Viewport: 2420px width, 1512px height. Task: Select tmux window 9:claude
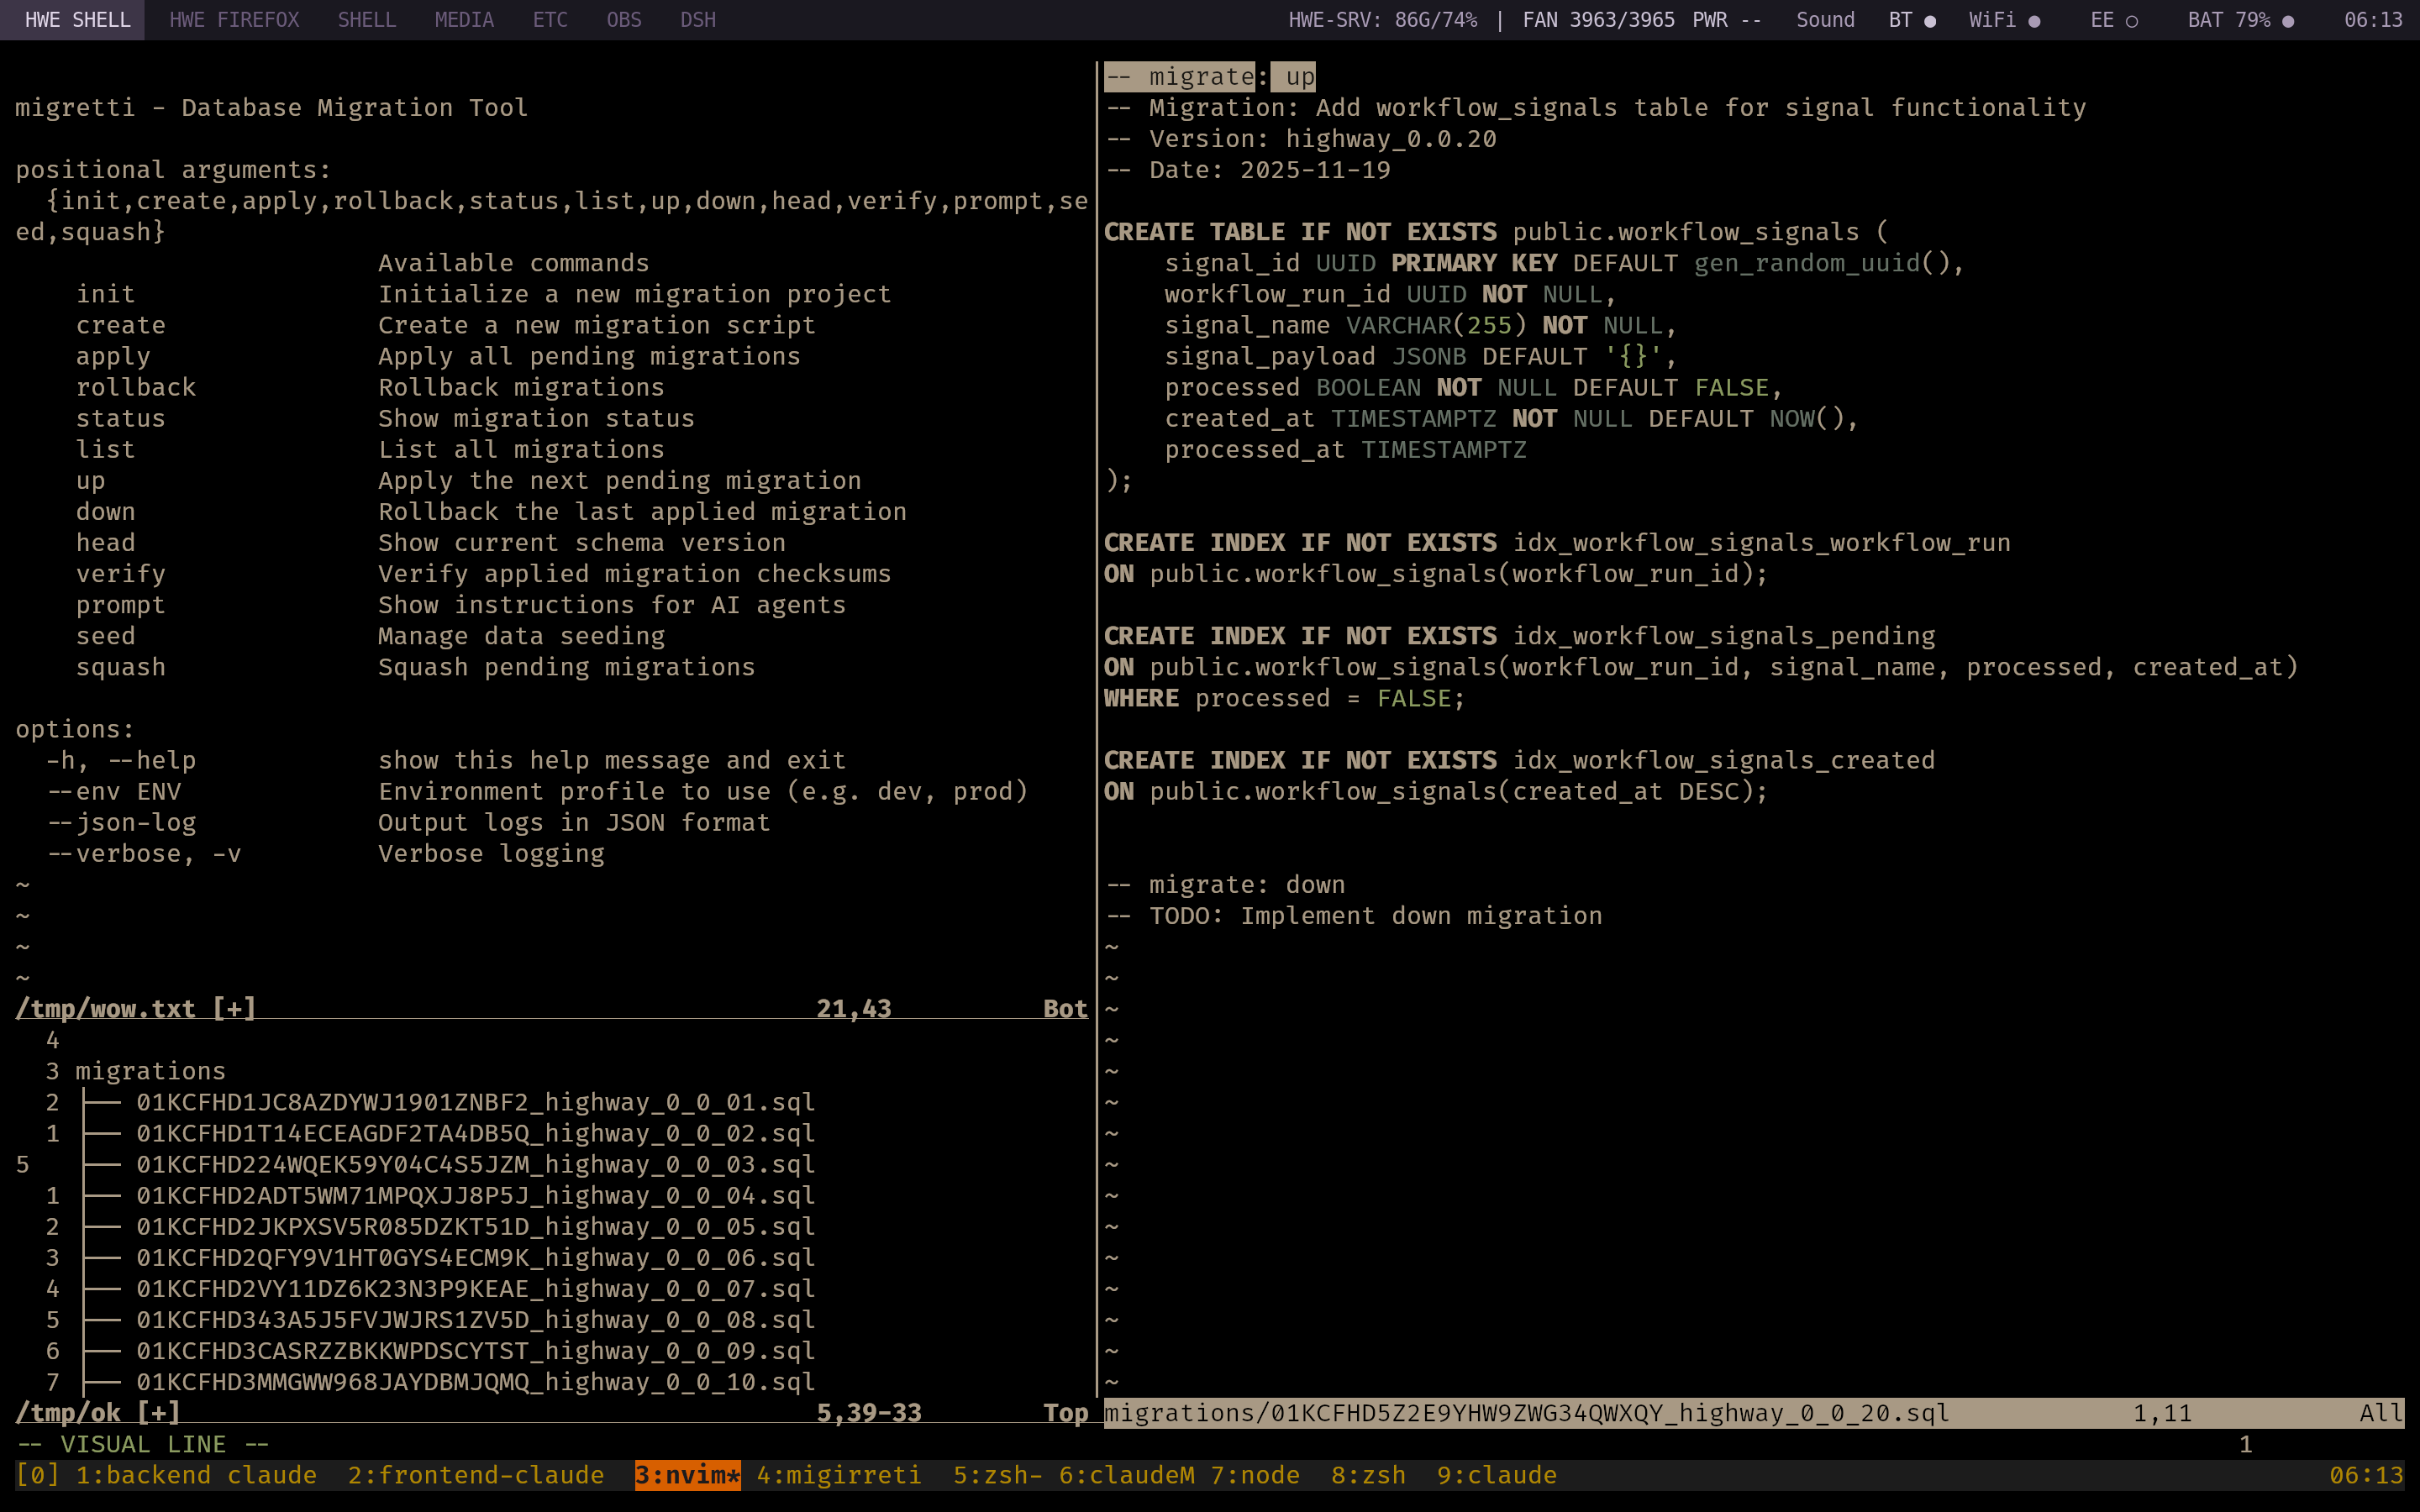(x=1496, y=1475)
